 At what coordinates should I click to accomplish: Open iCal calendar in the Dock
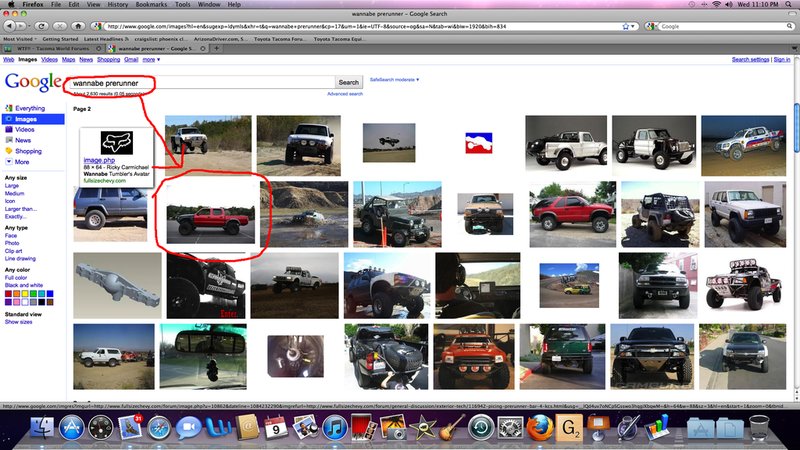(276, 427)
